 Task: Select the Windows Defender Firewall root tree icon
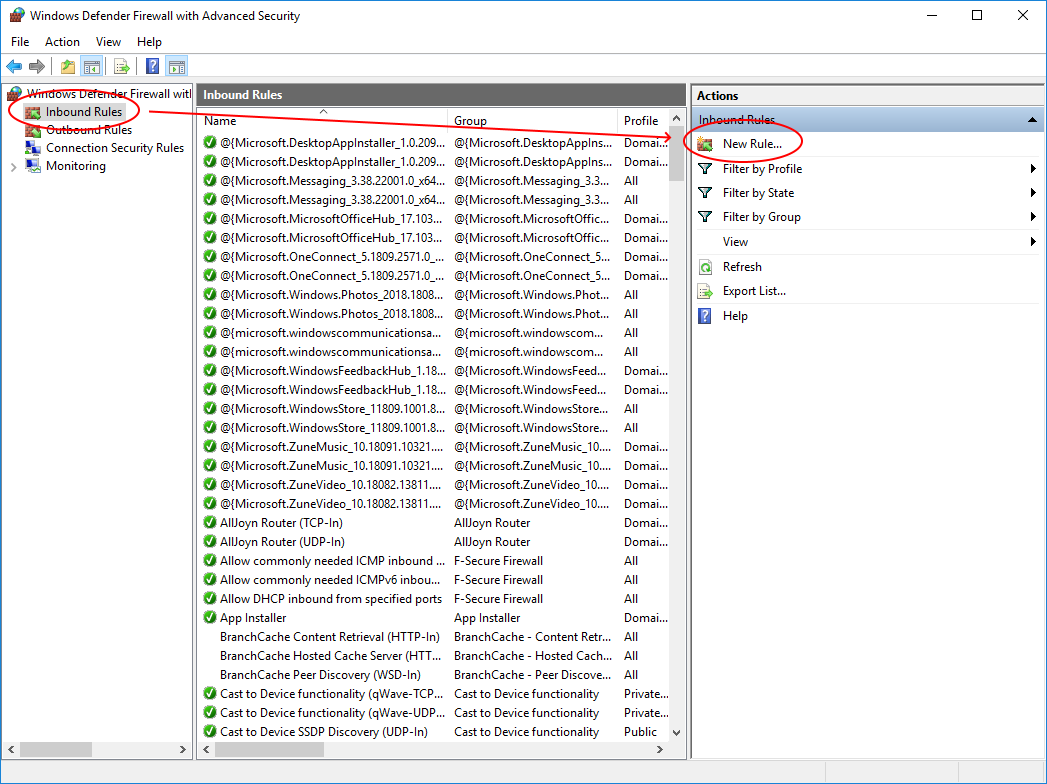[15, 93]
